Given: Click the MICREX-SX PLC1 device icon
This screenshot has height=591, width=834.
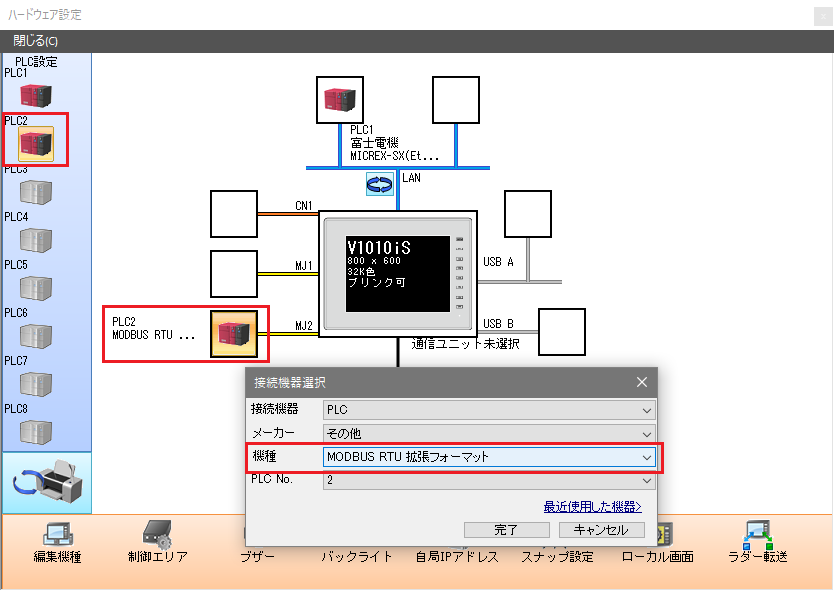Looking at the screenshot, I should 340,99.
